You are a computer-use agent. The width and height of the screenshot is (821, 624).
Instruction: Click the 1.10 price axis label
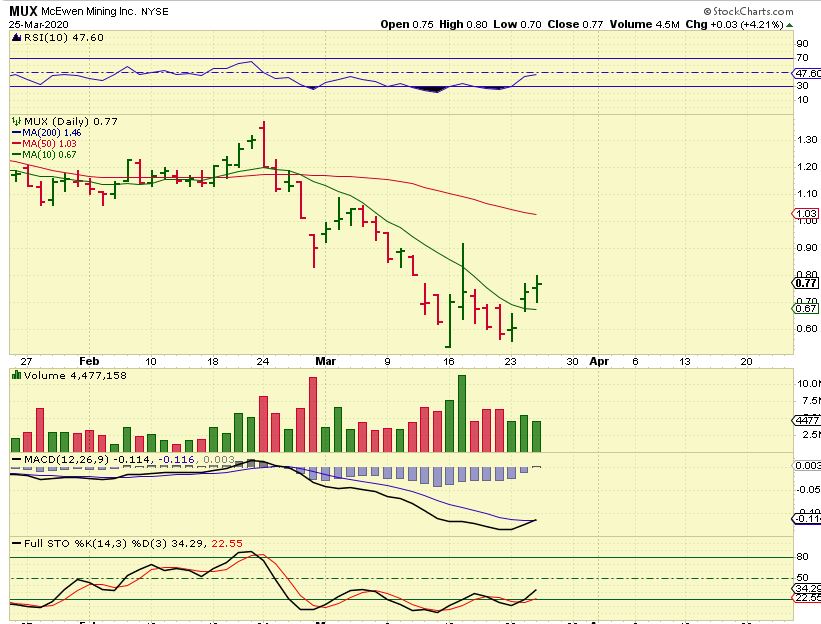807,194
